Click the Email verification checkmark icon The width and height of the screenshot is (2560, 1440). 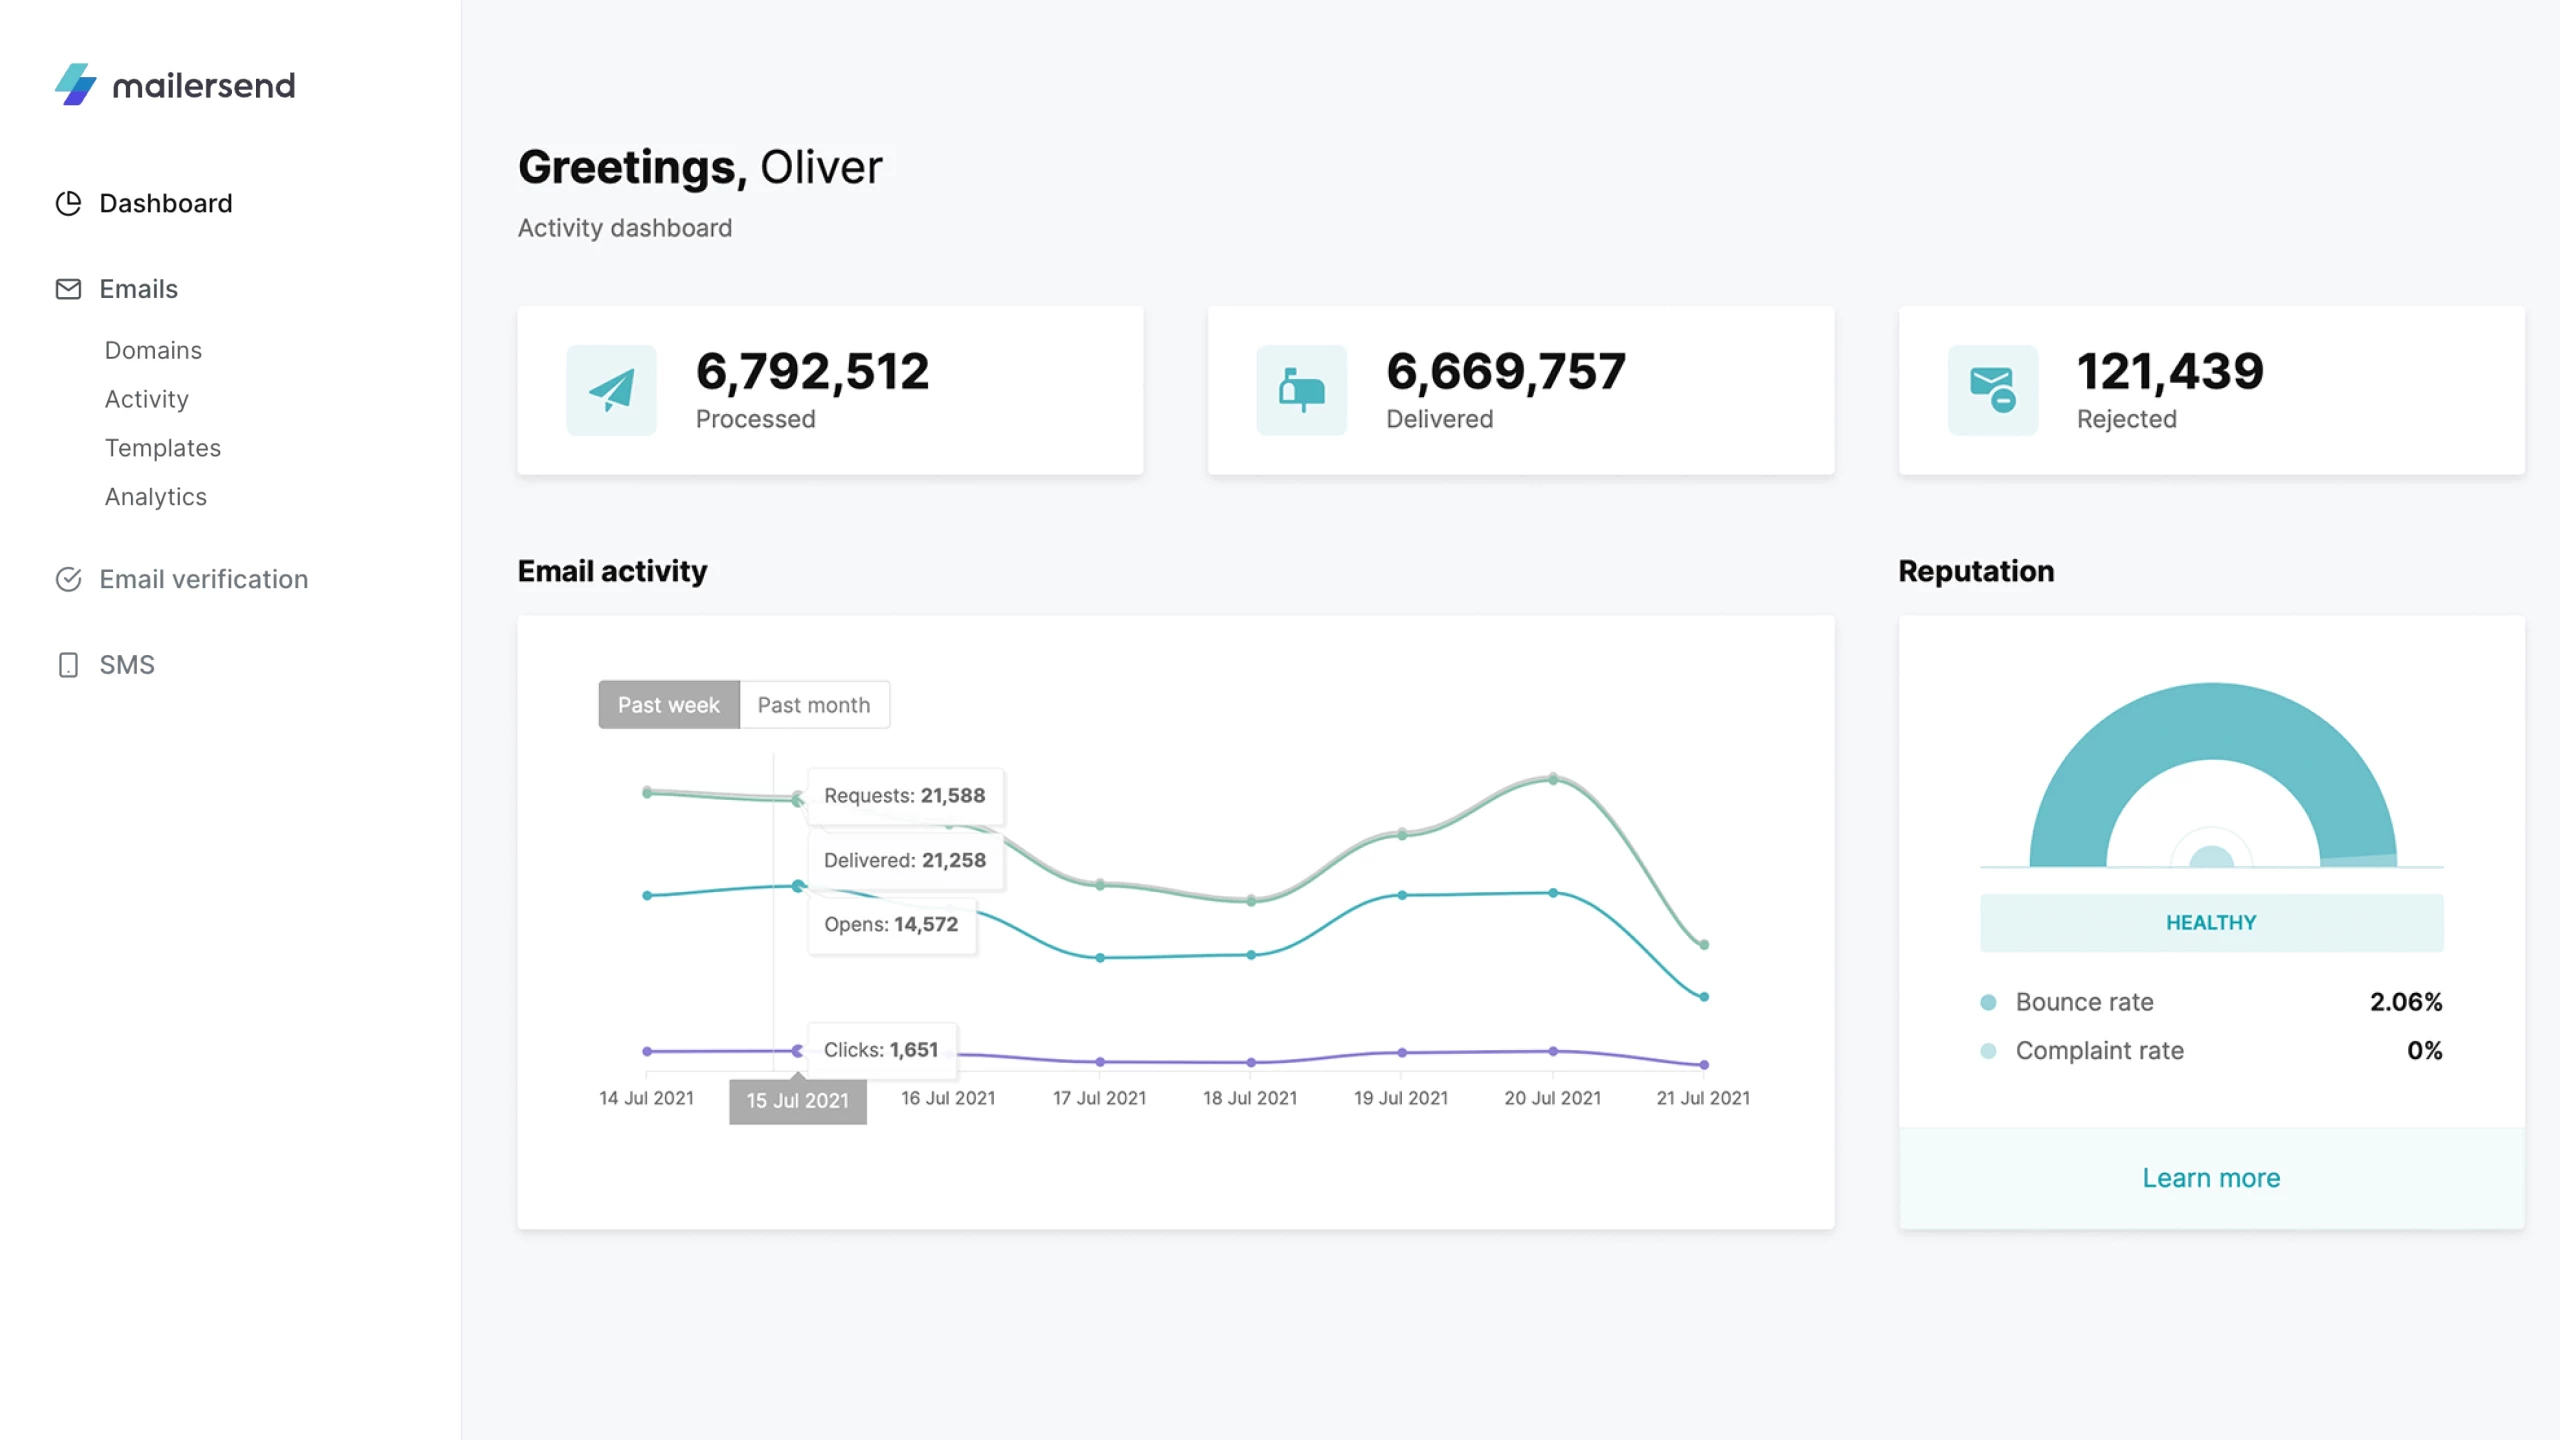coord(68,579)
